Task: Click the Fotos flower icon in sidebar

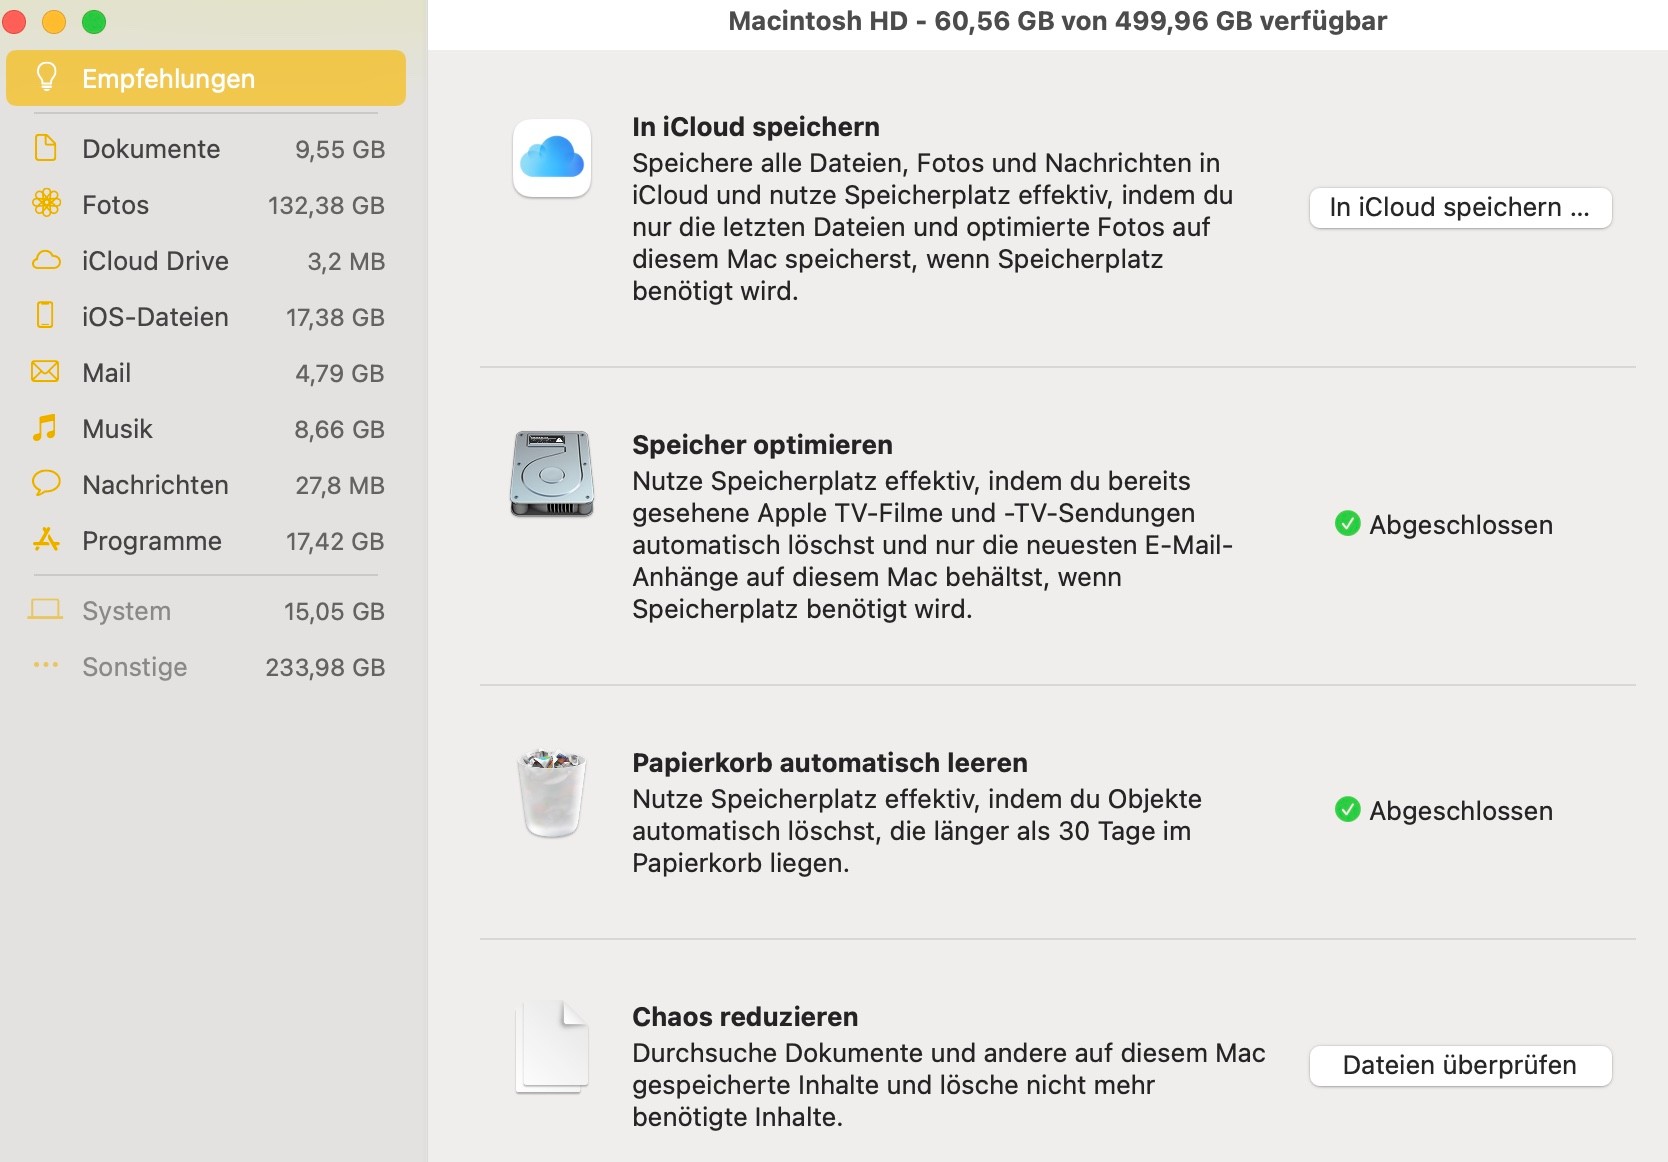Action: [46, 204]
